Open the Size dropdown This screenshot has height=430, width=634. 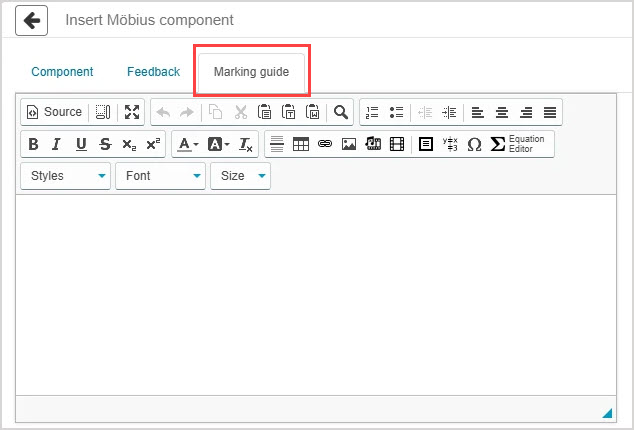[241, 176]
